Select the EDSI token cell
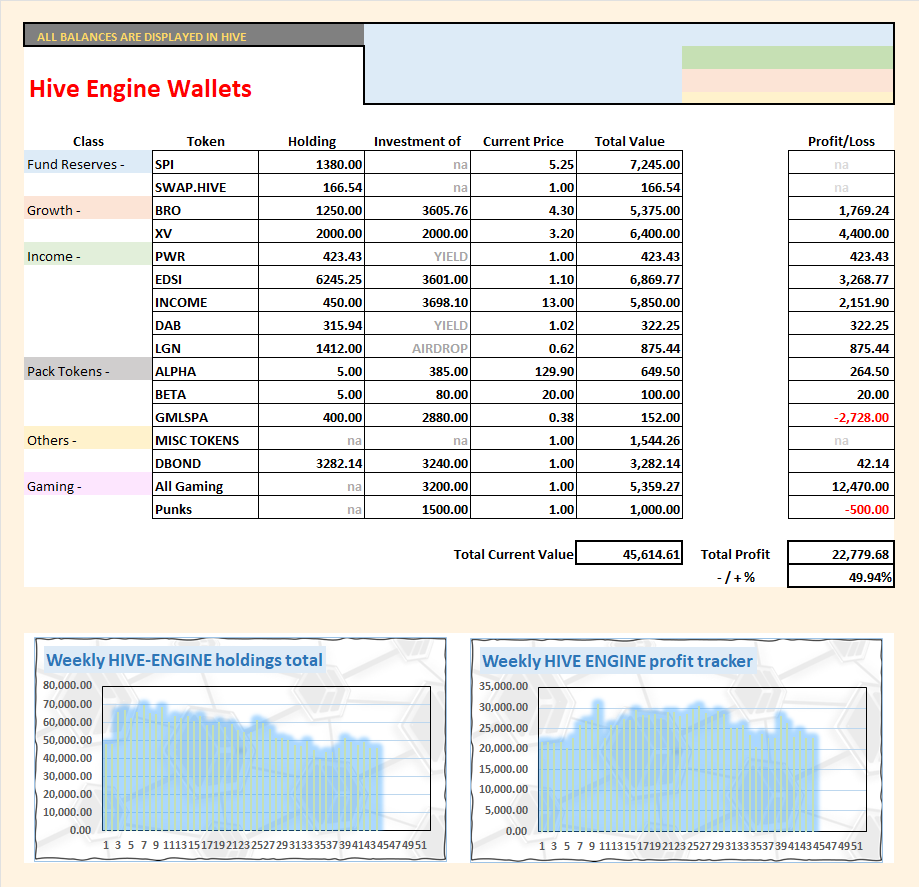This screenshot has width=919, height=887. (x=205, y=277)
